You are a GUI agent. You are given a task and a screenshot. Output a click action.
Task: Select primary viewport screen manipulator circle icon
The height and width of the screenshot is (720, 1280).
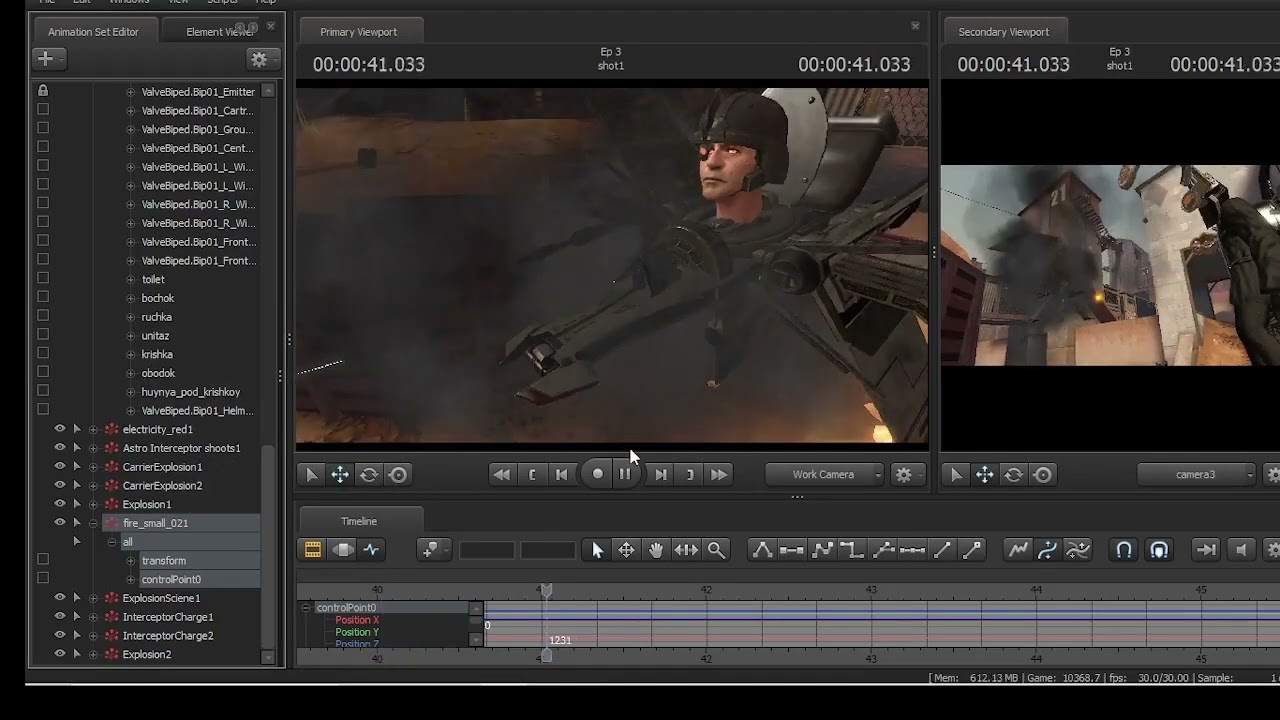click(x=398, y=475)
